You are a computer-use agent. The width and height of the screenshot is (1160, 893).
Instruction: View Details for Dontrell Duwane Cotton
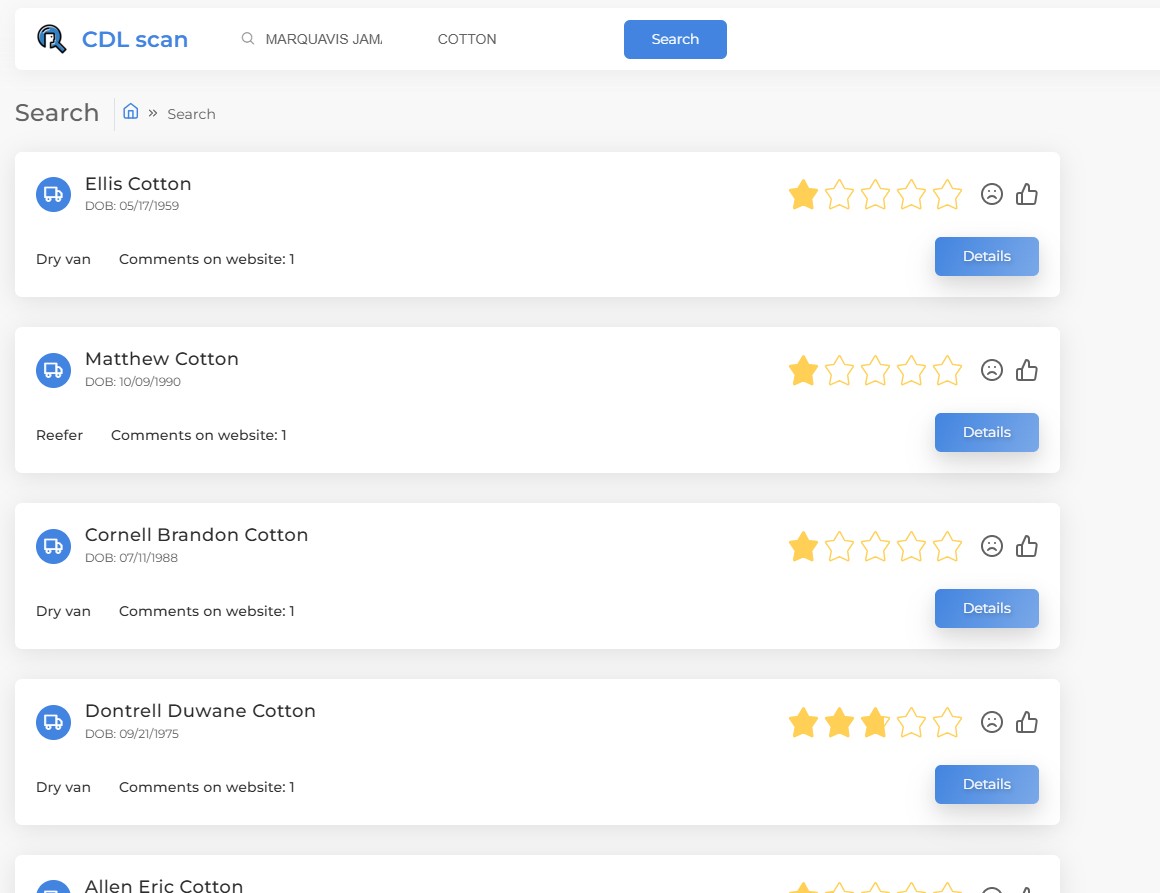986,784
